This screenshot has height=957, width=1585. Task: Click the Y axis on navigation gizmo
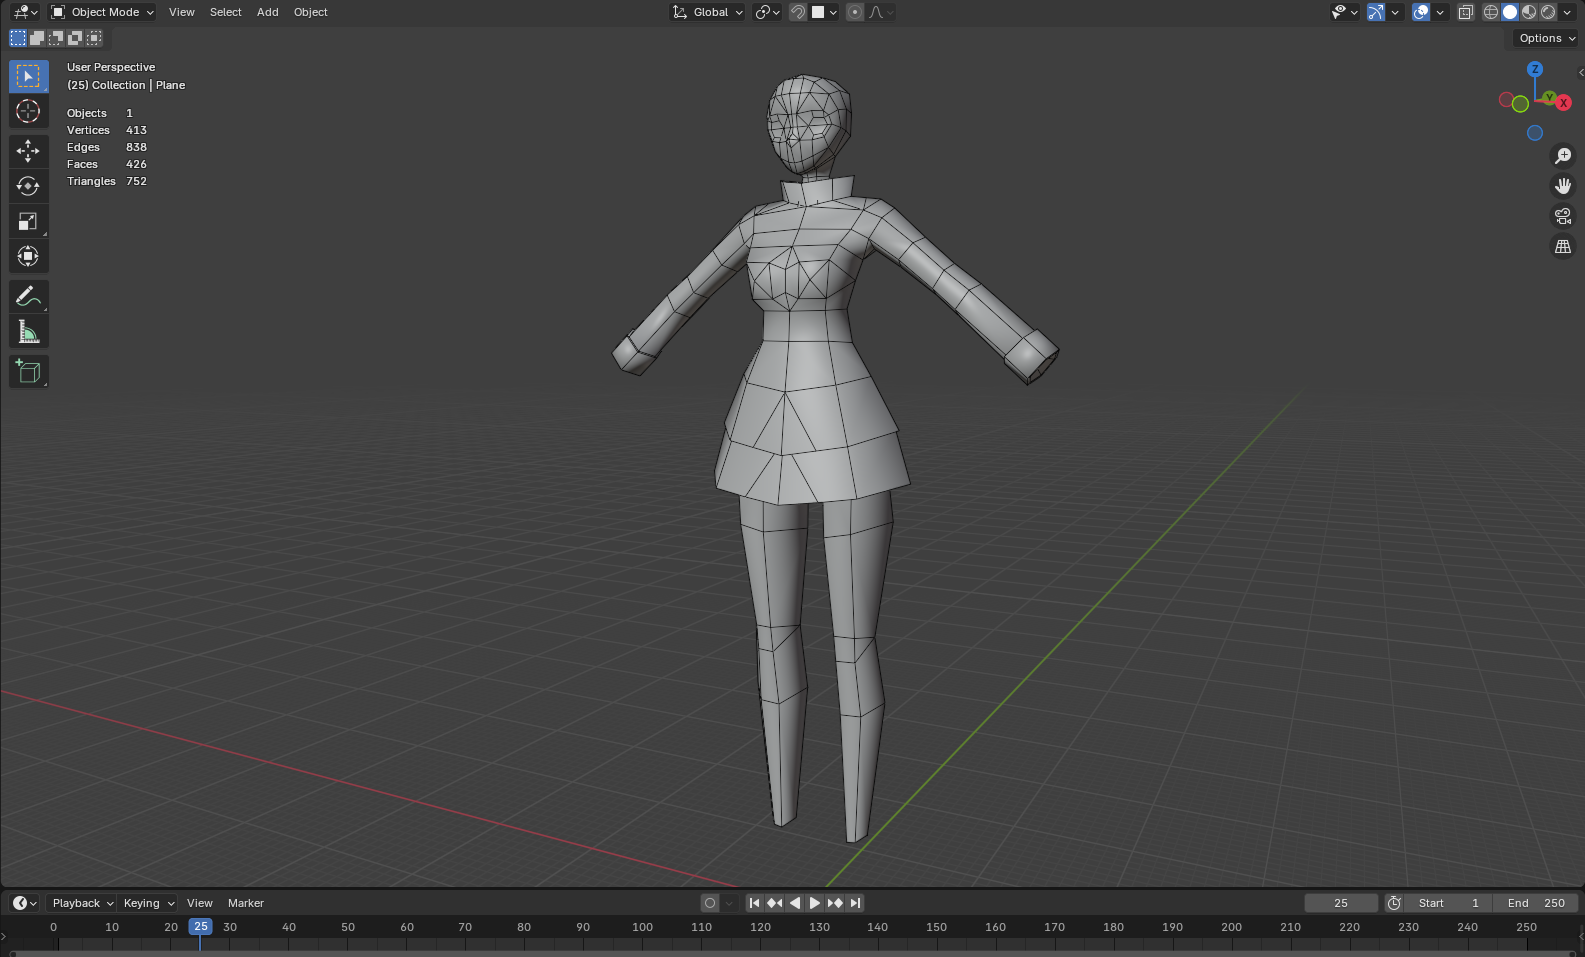(1548, 97)
